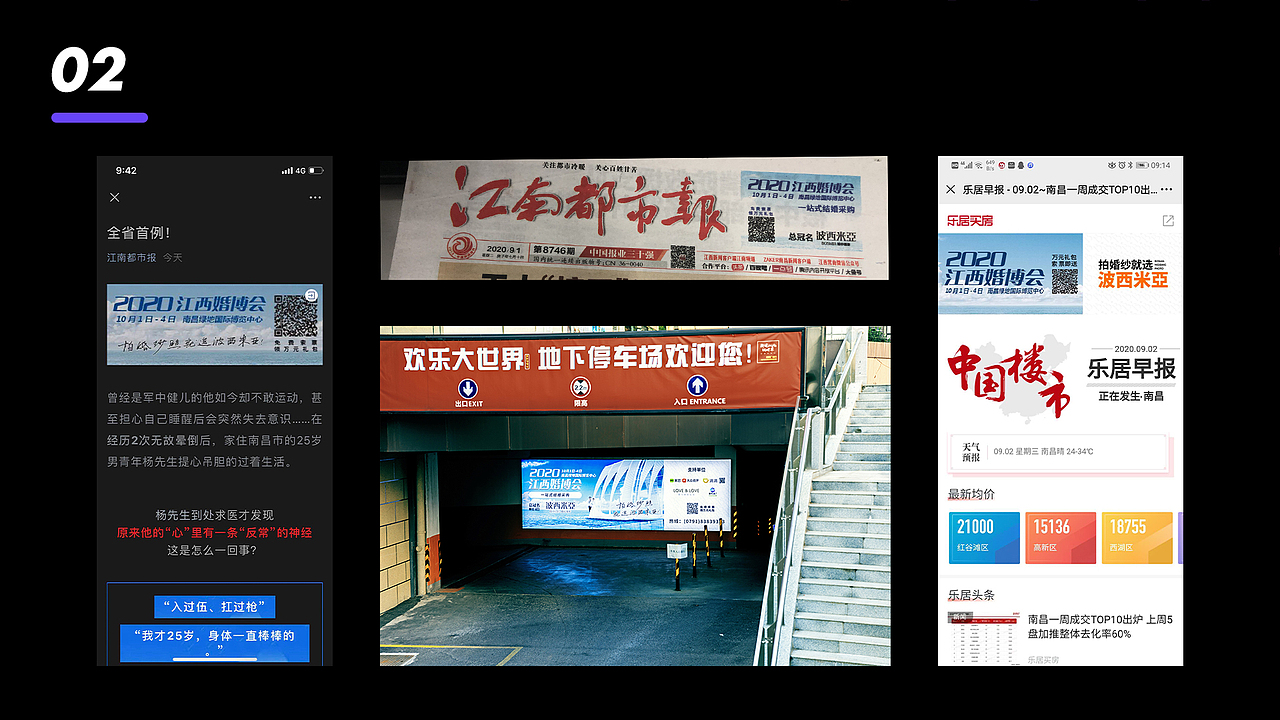
Task: Tap the 4G signal indicator in left phone
Action: coord(299,170)
